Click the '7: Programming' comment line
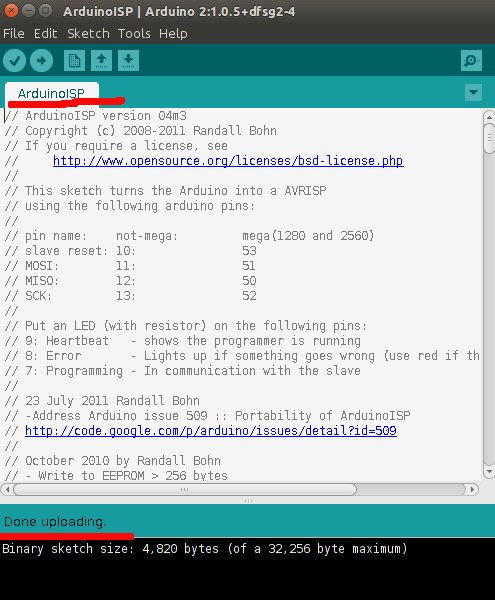The height and width of the screenshot is (600, 495). [182, 370]
